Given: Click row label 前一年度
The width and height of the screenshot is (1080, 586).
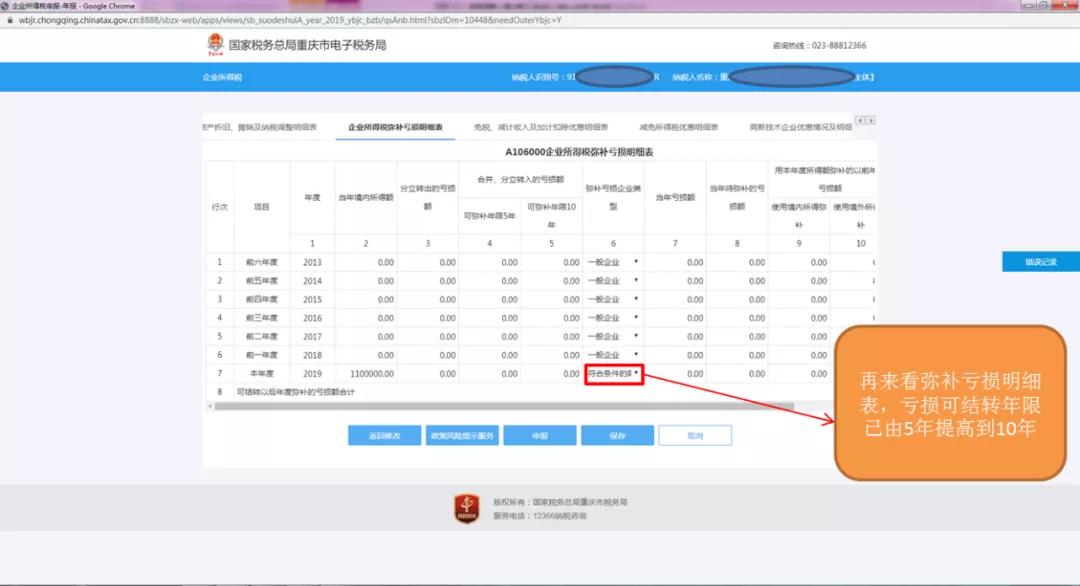Looking at the screenshot, I should coord(262,355).
